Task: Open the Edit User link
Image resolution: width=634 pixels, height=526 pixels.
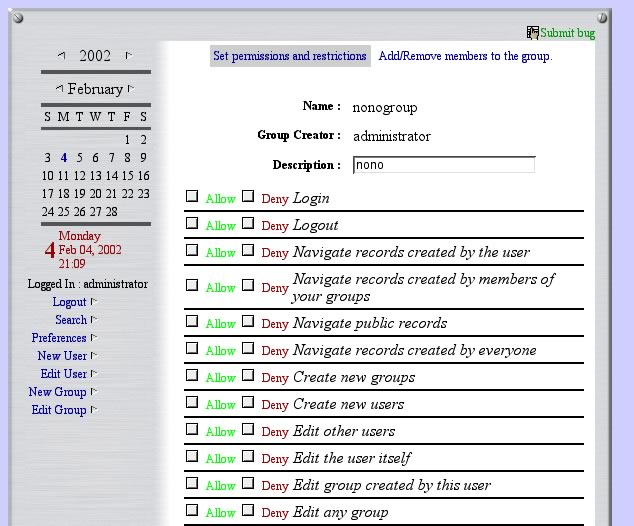Action: 64,374
